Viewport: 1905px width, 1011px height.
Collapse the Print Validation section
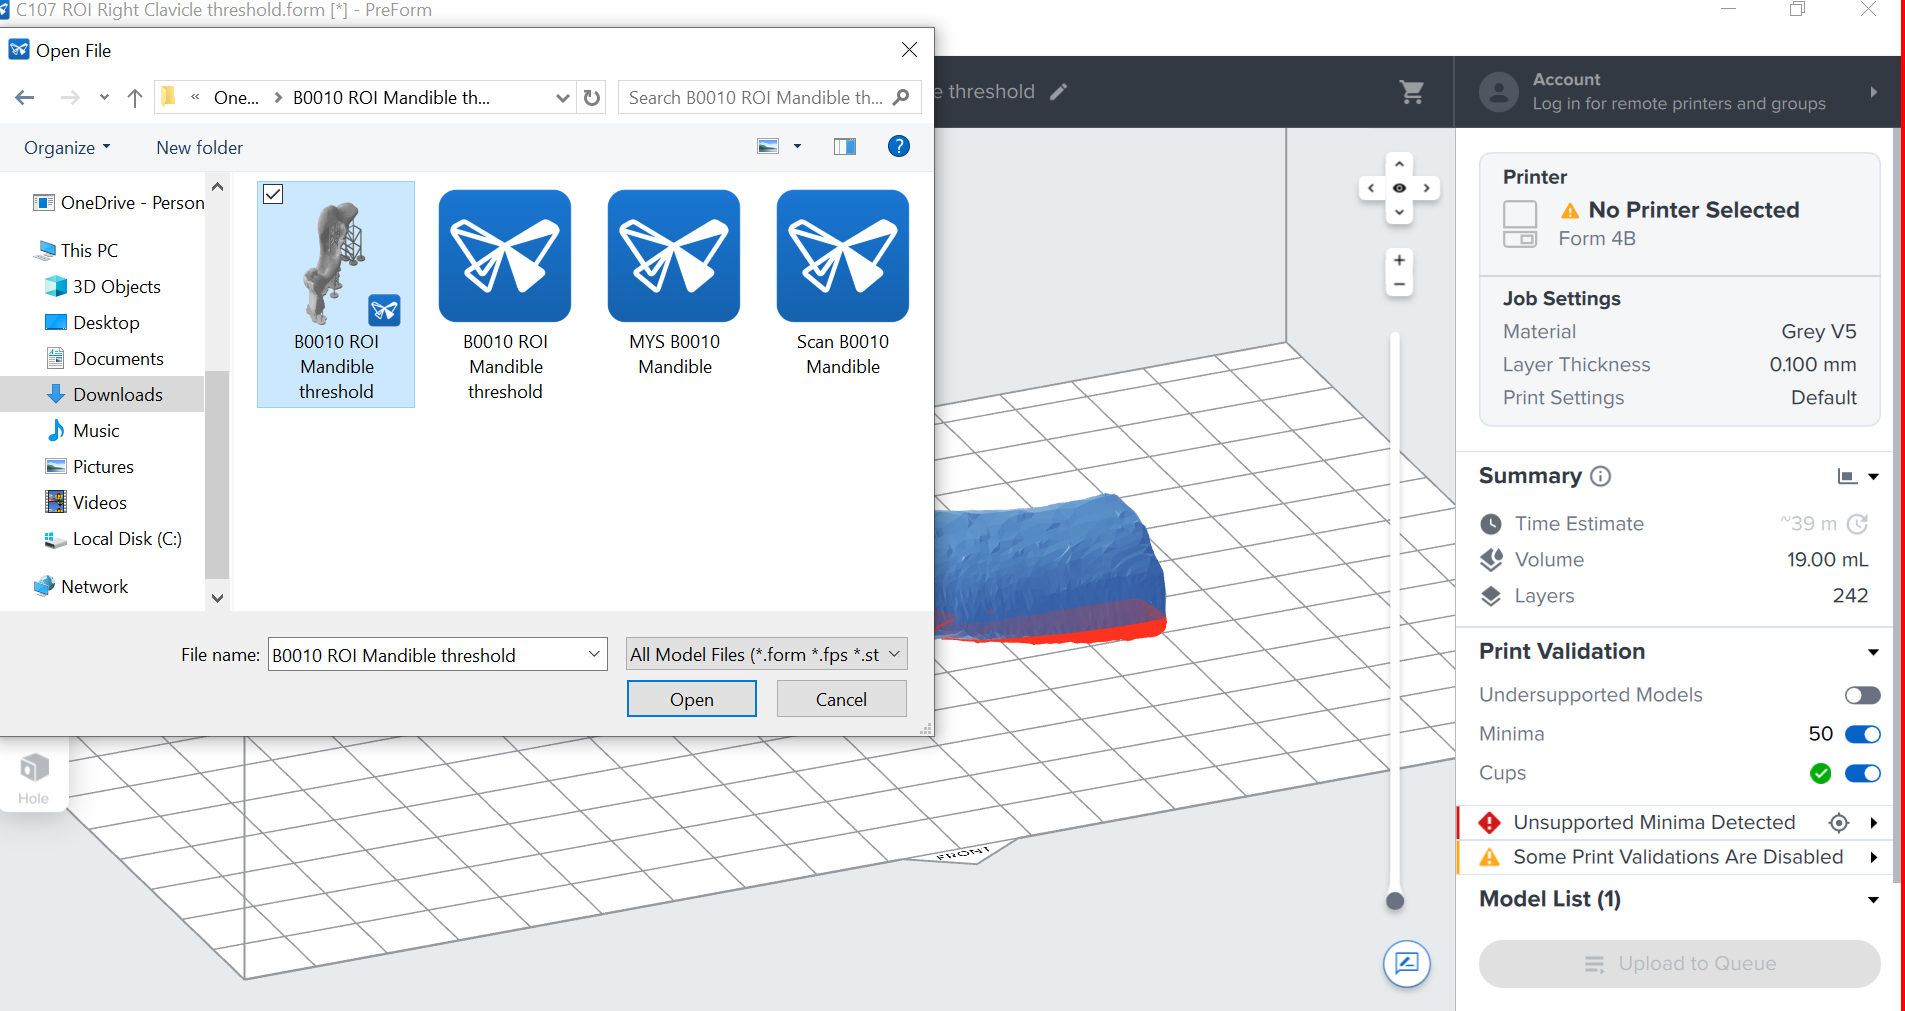[1871, 651]
